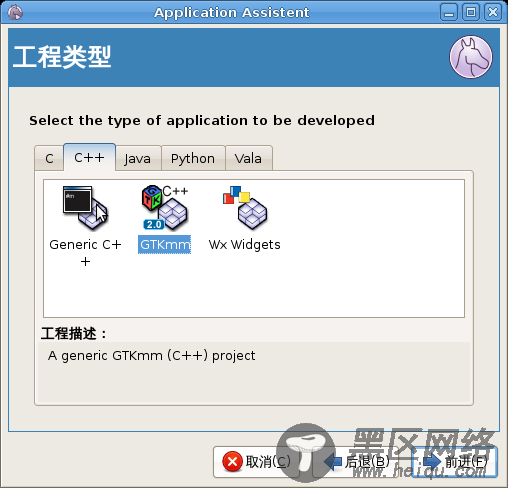Click the description 'A generic GTKmm (C++) project'
The height and width of the screenshot is (488, 508).
[152, 356]
